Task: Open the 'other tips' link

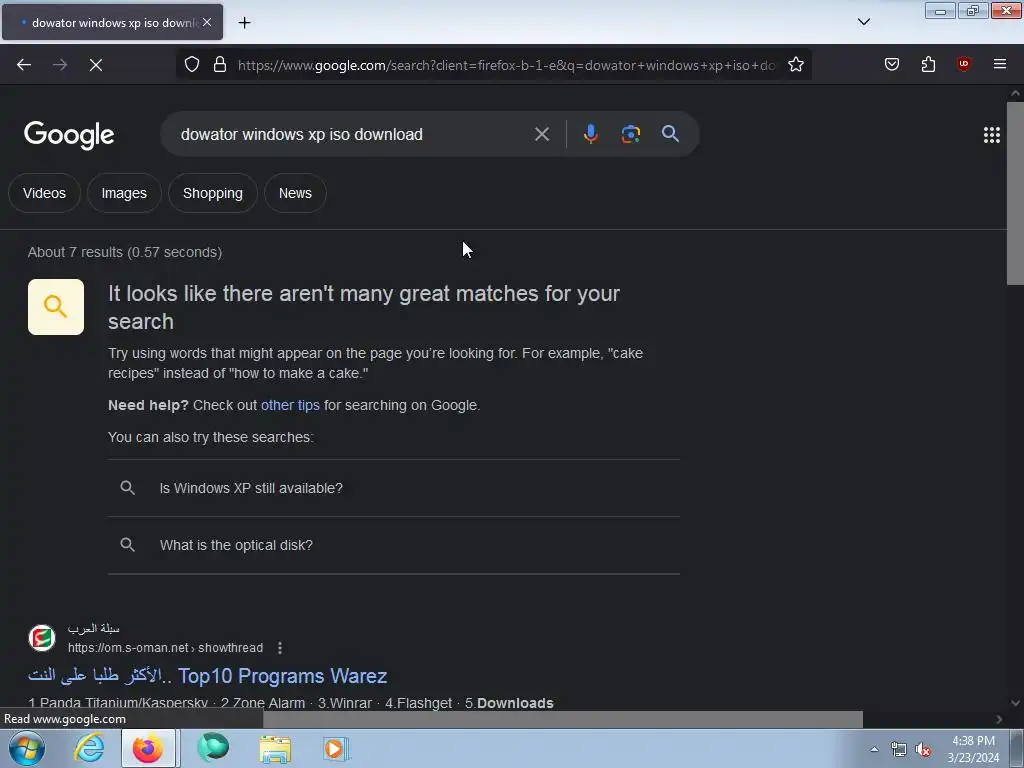Action: (290, 405)
